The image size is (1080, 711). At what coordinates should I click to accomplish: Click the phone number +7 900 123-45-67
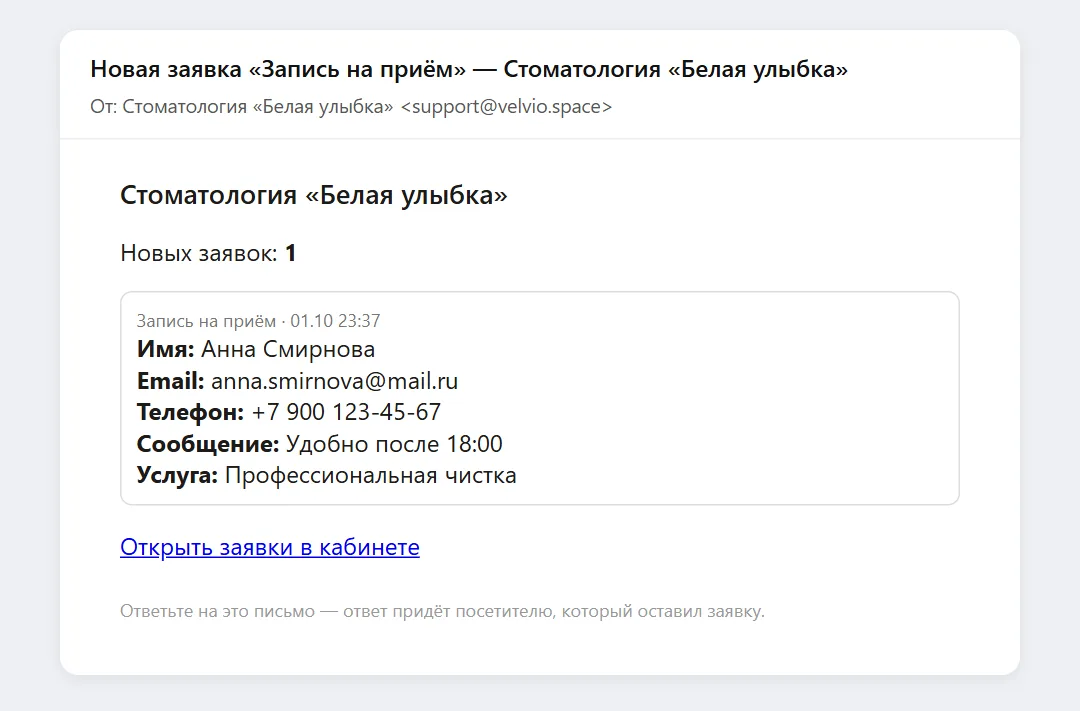(346, 412)
